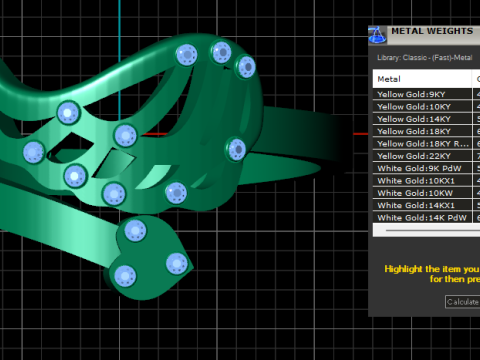Select the White Gold:14KX1 row

tap(422, 205)
